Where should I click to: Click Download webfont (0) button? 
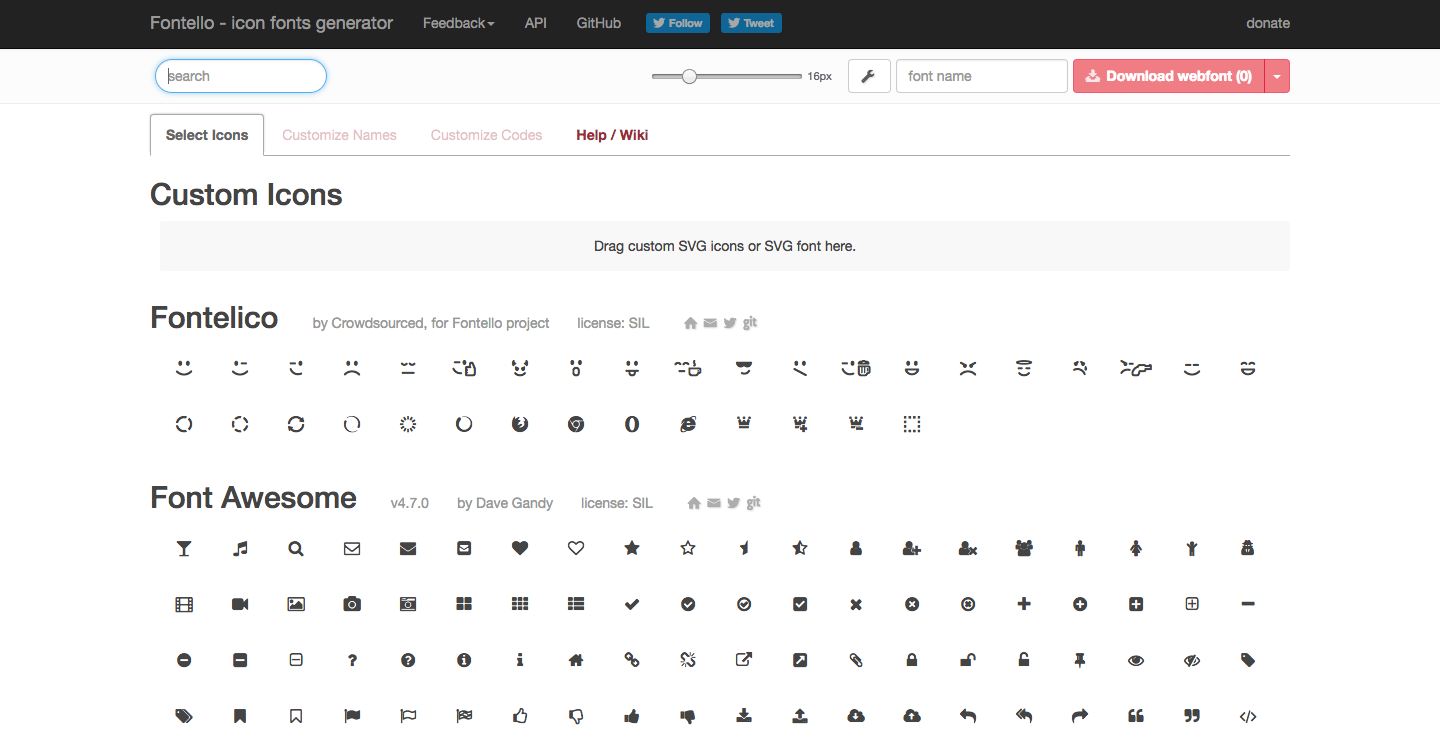pyautogui.click(x=1169, y=76)
